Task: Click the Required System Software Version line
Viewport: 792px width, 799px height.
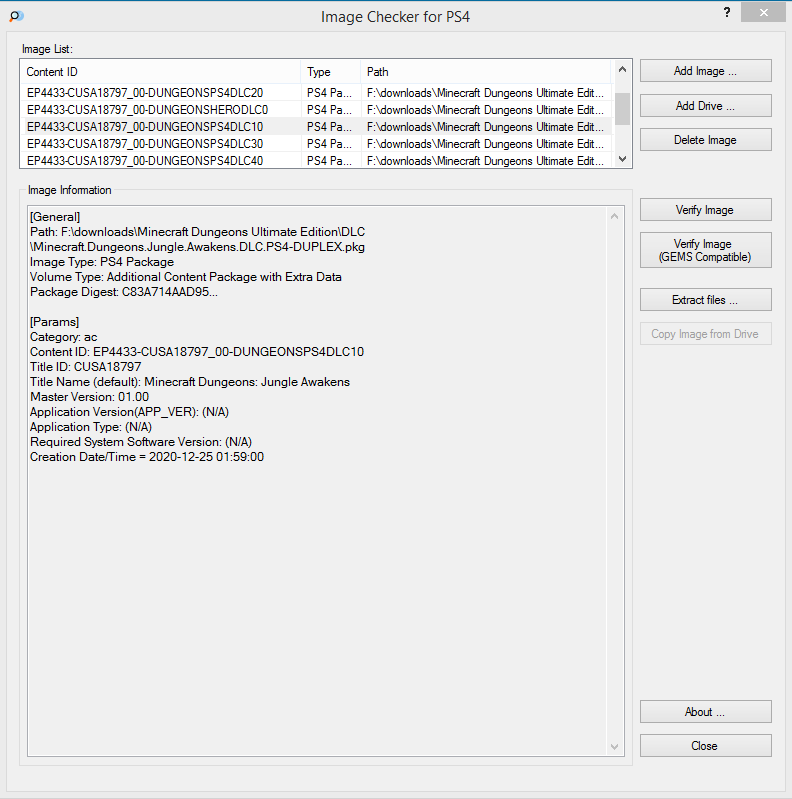Action: click(141, 442)
